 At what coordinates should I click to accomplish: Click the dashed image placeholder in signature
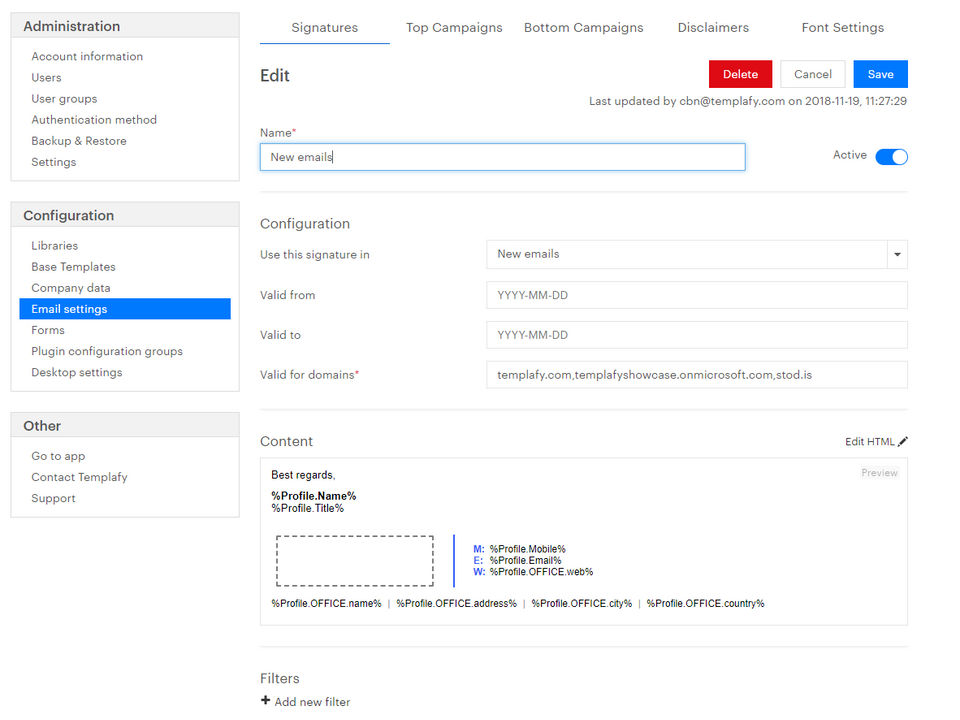pyautogui.click(x=354, y=561)
